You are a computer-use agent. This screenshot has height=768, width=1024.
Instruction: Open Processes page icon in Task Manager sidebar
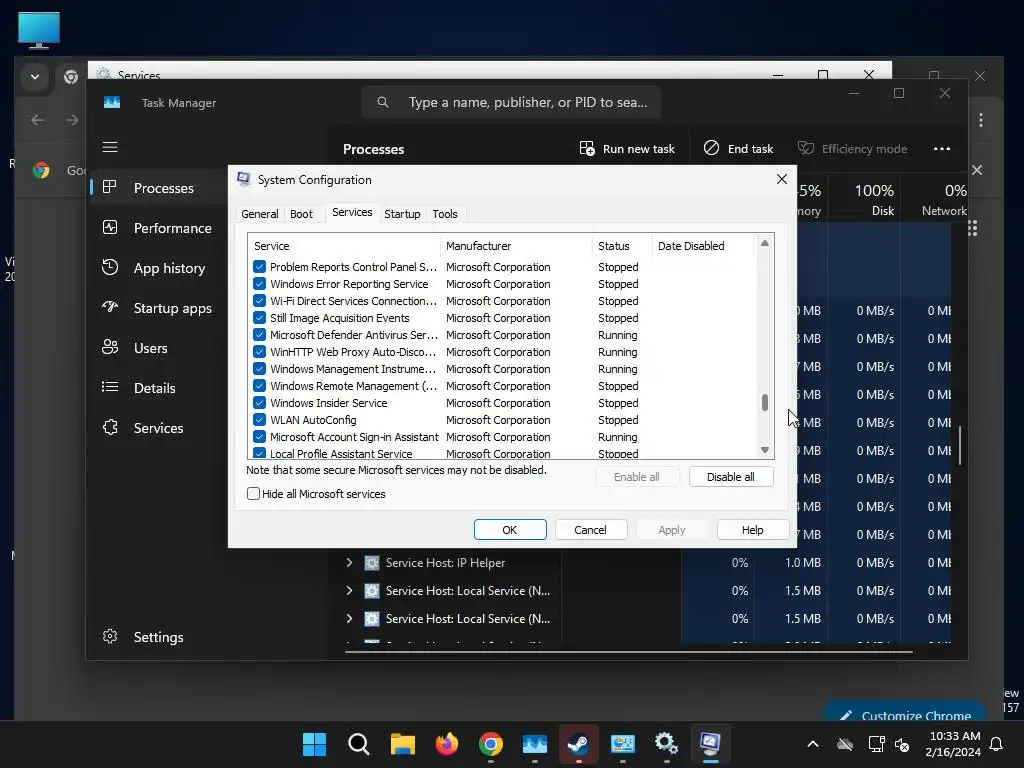point(110,187)
